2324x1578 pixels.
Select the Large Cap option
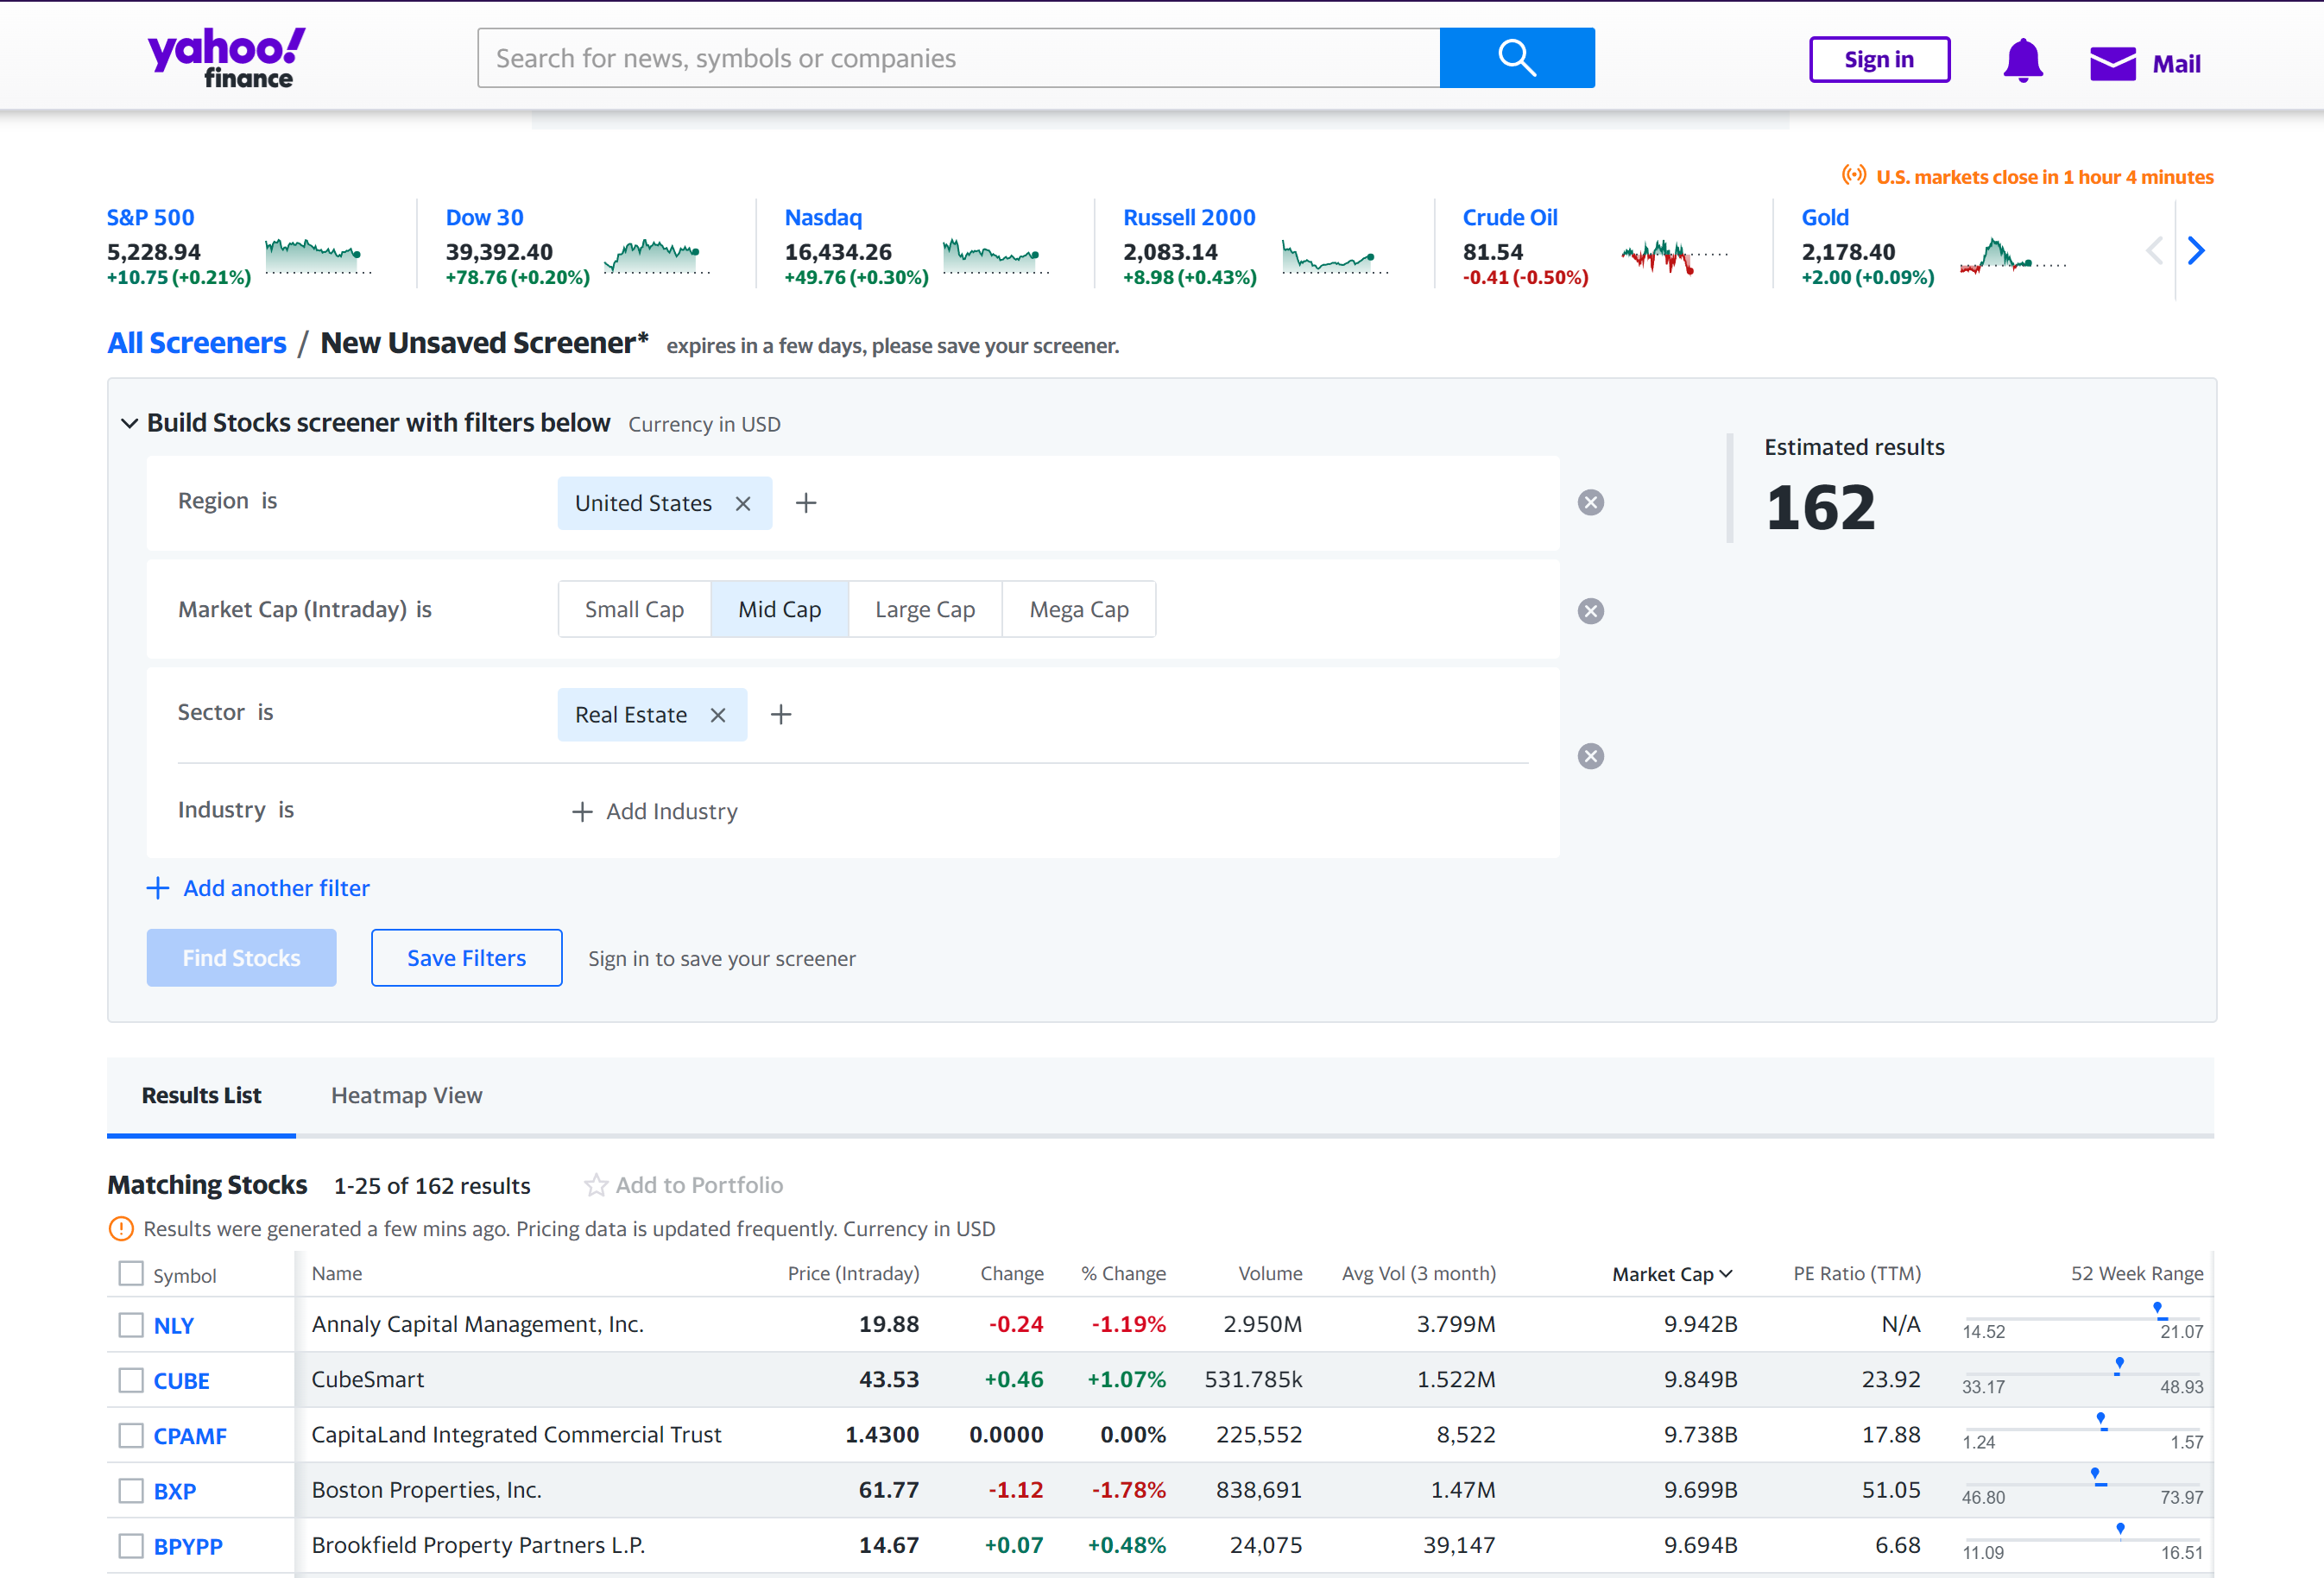point(925,609)
